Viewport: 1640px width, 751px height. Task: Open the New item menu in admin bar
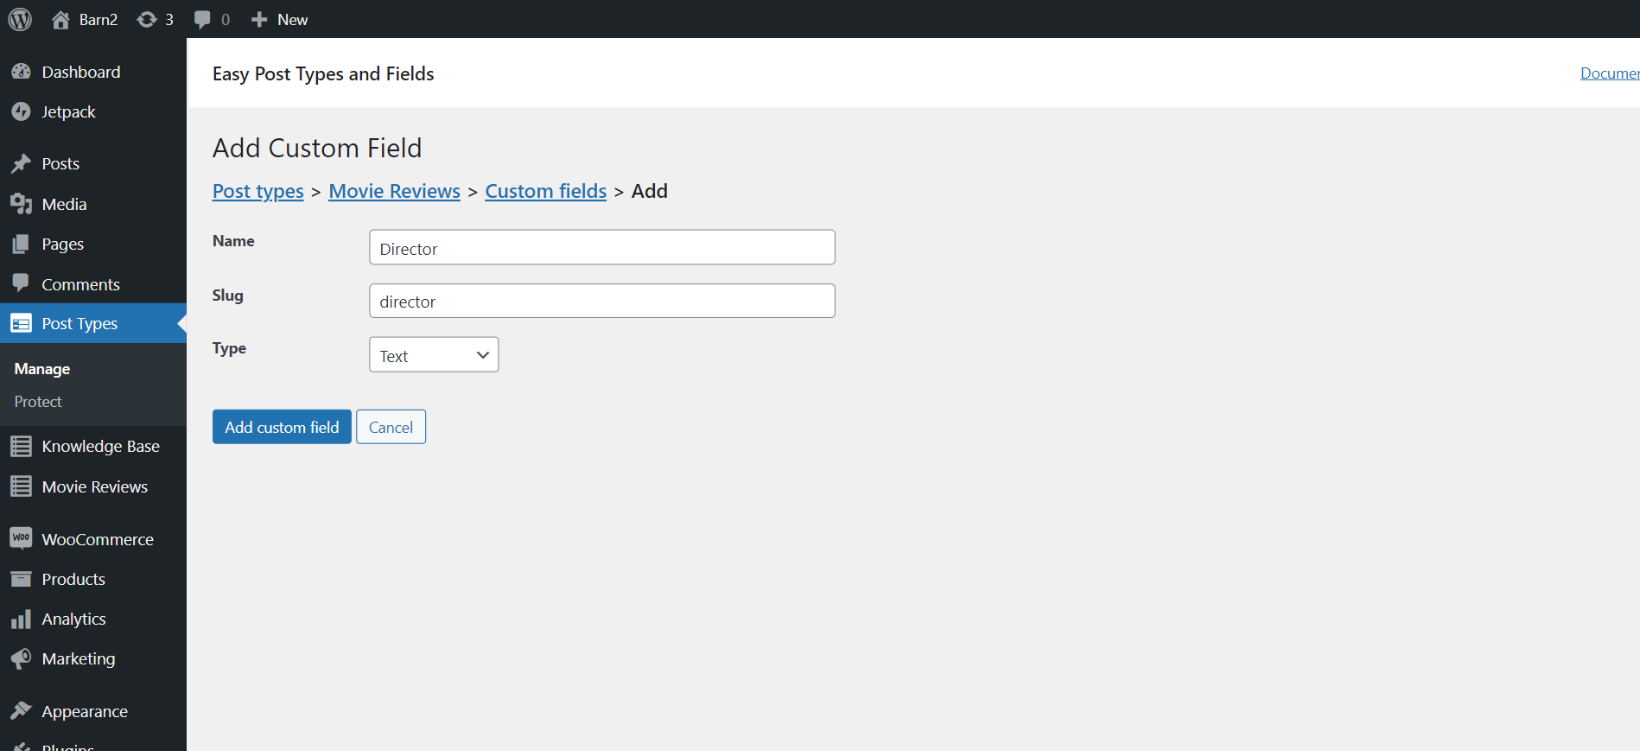pyautogui.click(x=279, y=19)
